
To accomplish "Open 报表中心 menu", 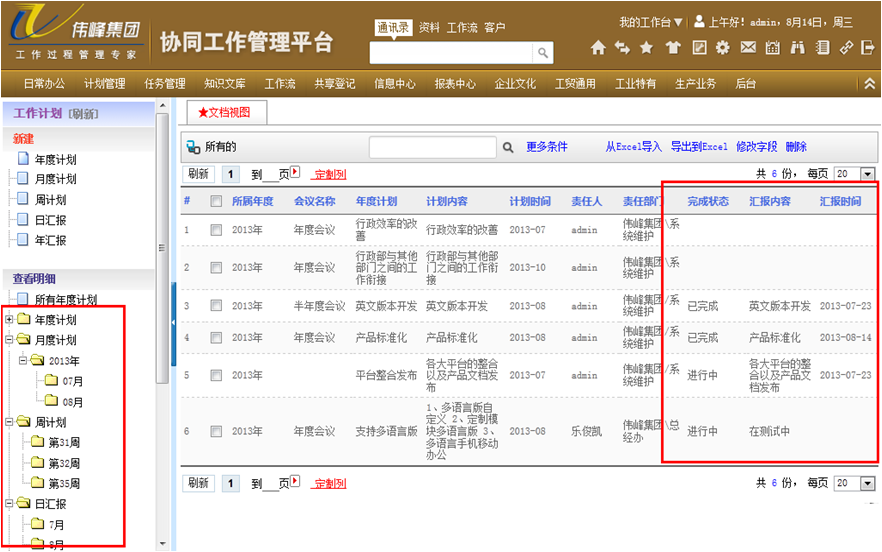I will tap(454, 84).
